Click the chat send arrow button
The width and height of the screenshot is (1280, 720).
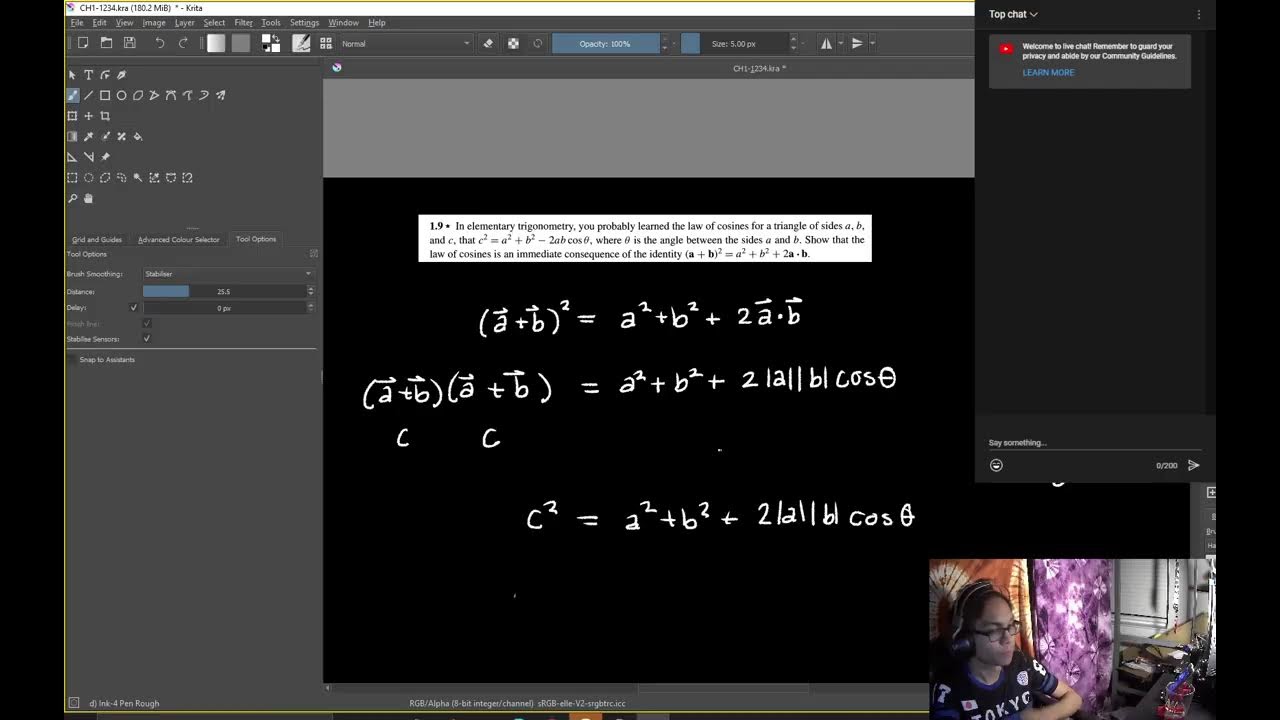1193,465
